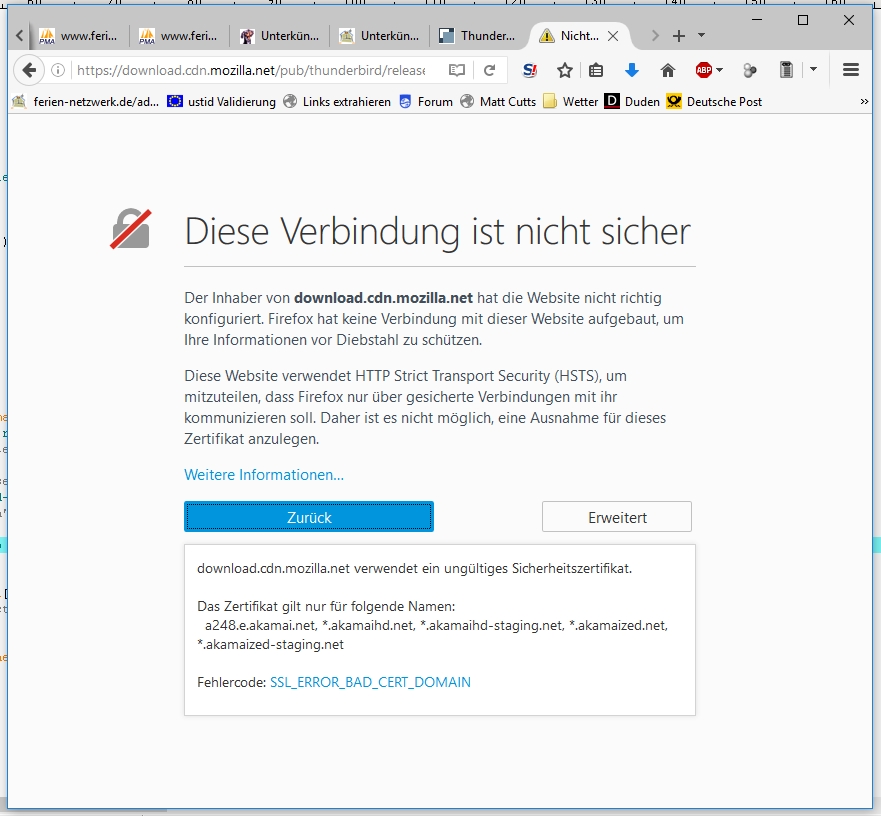This screenshot has height=816, width=881.
Task: Close the Firefox window
Action: 849,20
